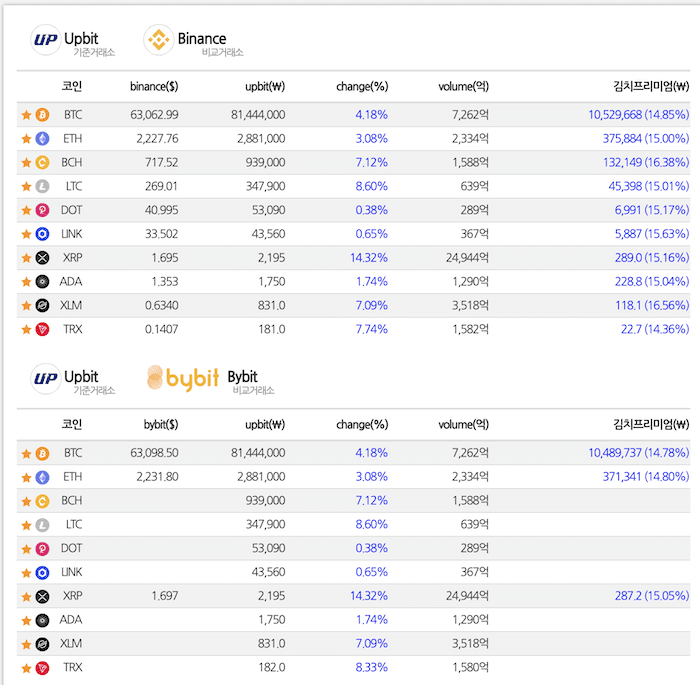
Task: Click the XLM coin icon in Binance table
Action: [x=42, y=305]
